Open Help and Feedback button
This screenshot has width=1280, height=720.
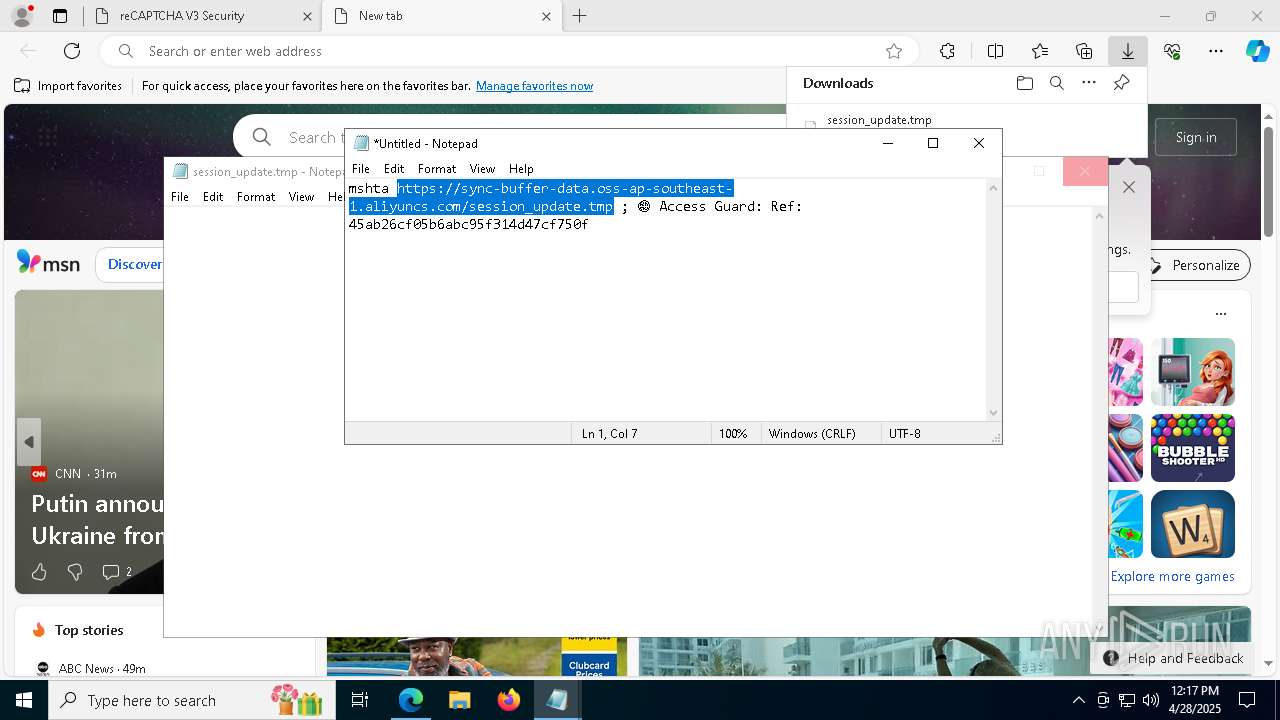[1173, 658]
